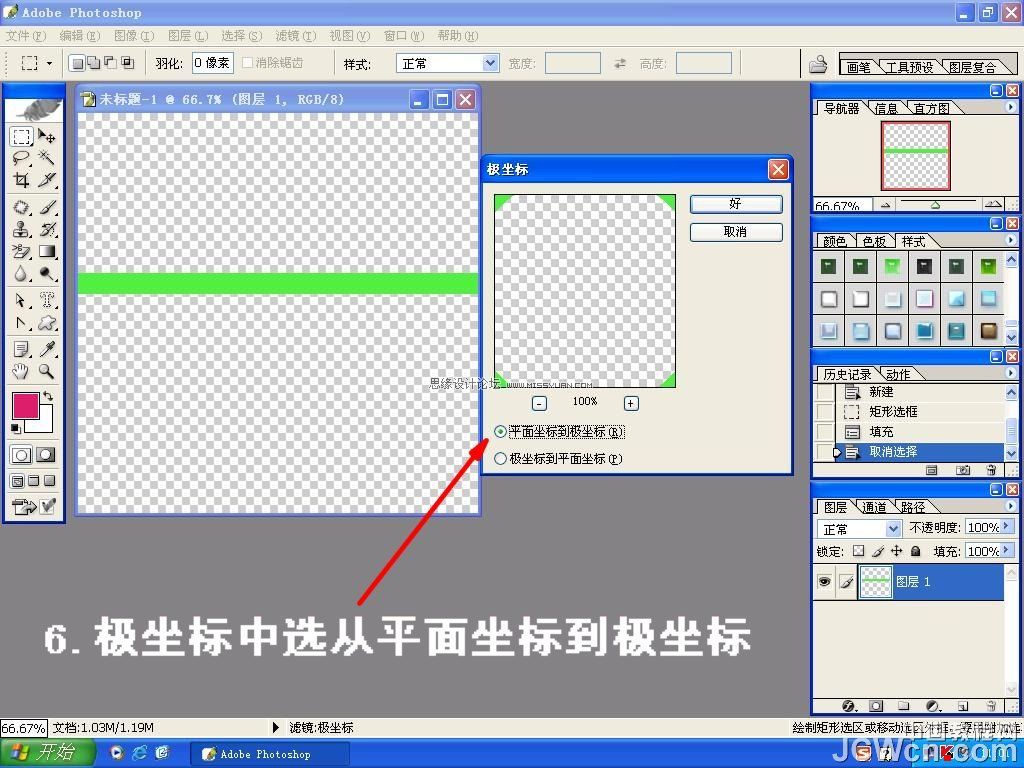Open the layer blend mode 正常 dropdown

point(893,528)
